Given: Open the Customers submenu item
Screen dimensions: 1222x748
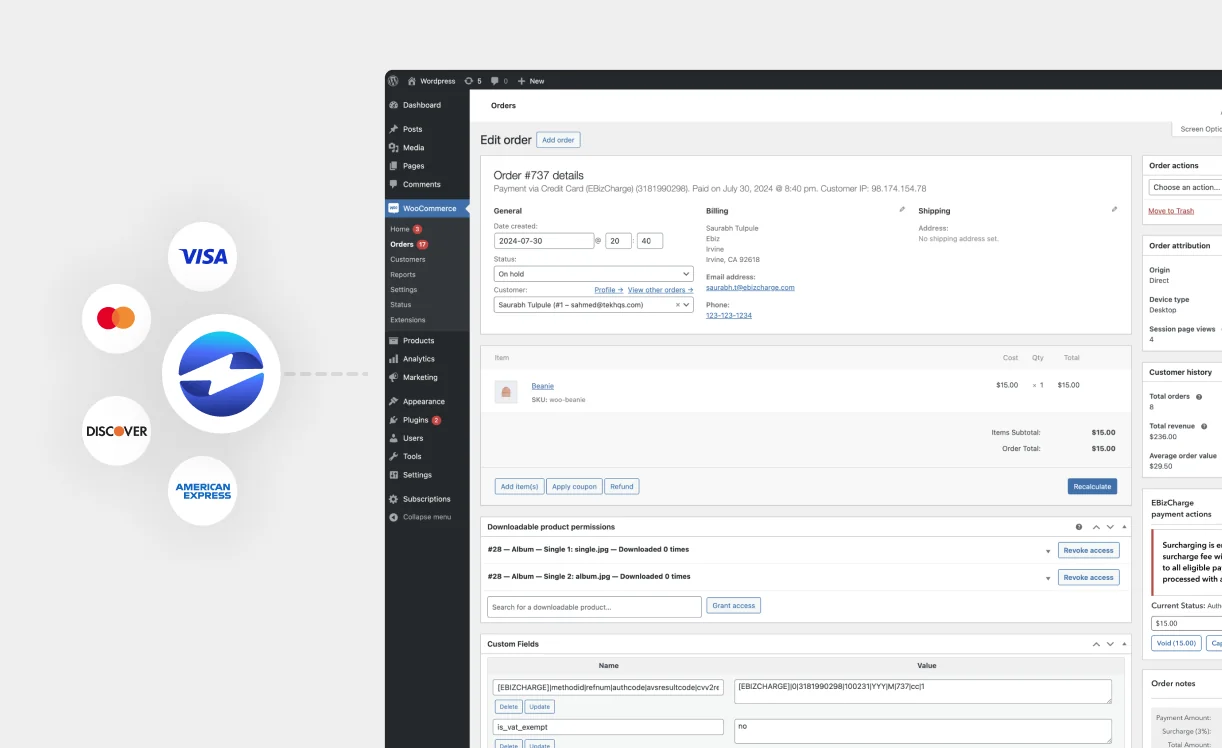Looking at the screenshot, I should point(408,259).
